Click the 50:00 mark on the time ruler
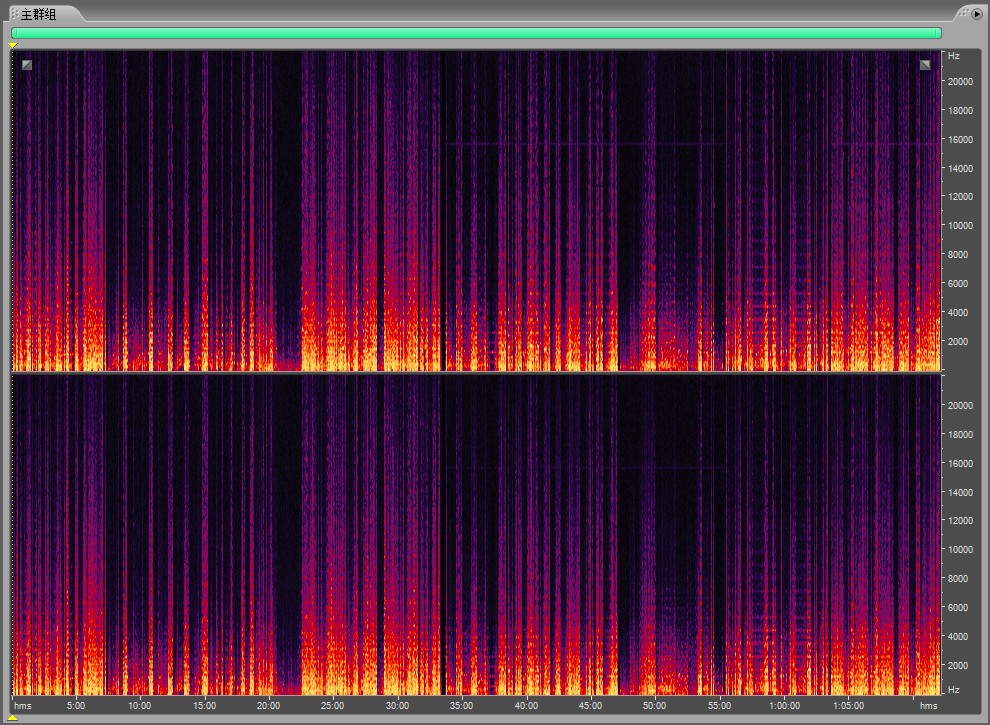This screenshot has width=990, height=725. [655, 705]
